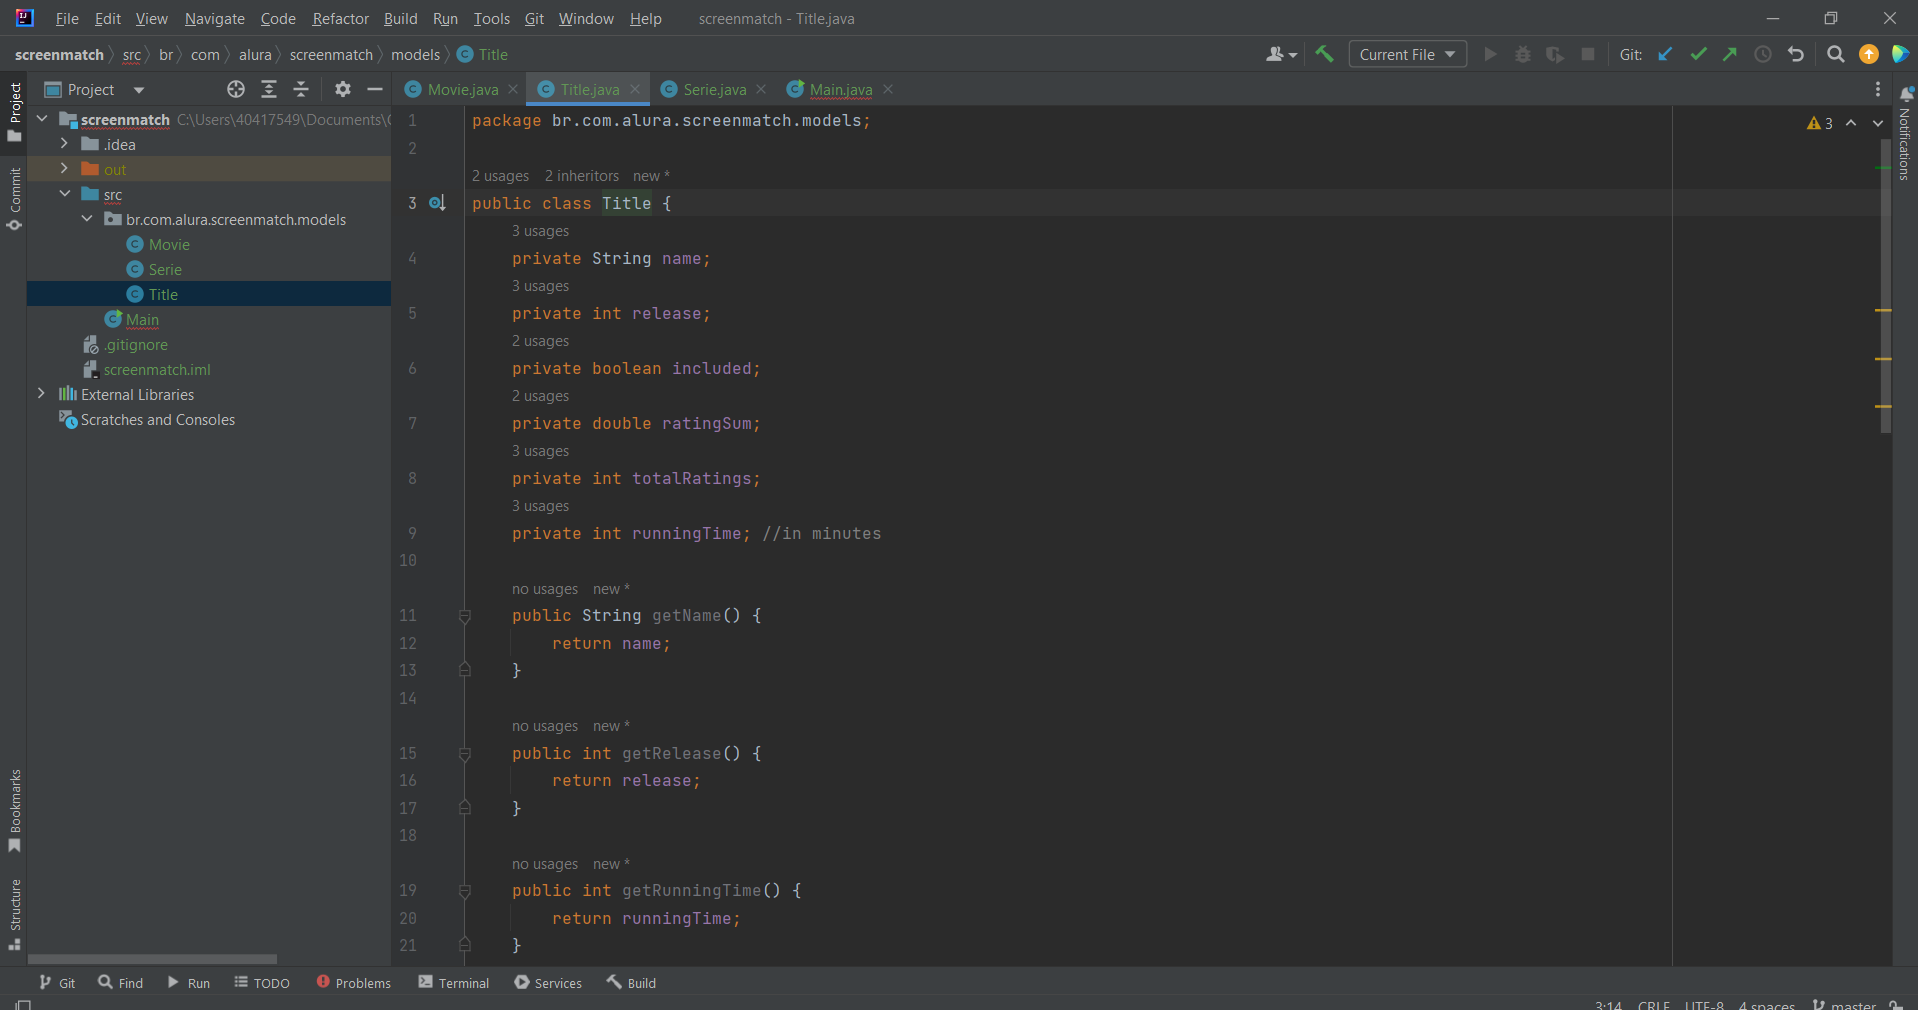Hide the Project tool window
The image size is (1918, 1010).
pyautogui.click(x=375, y=89)
